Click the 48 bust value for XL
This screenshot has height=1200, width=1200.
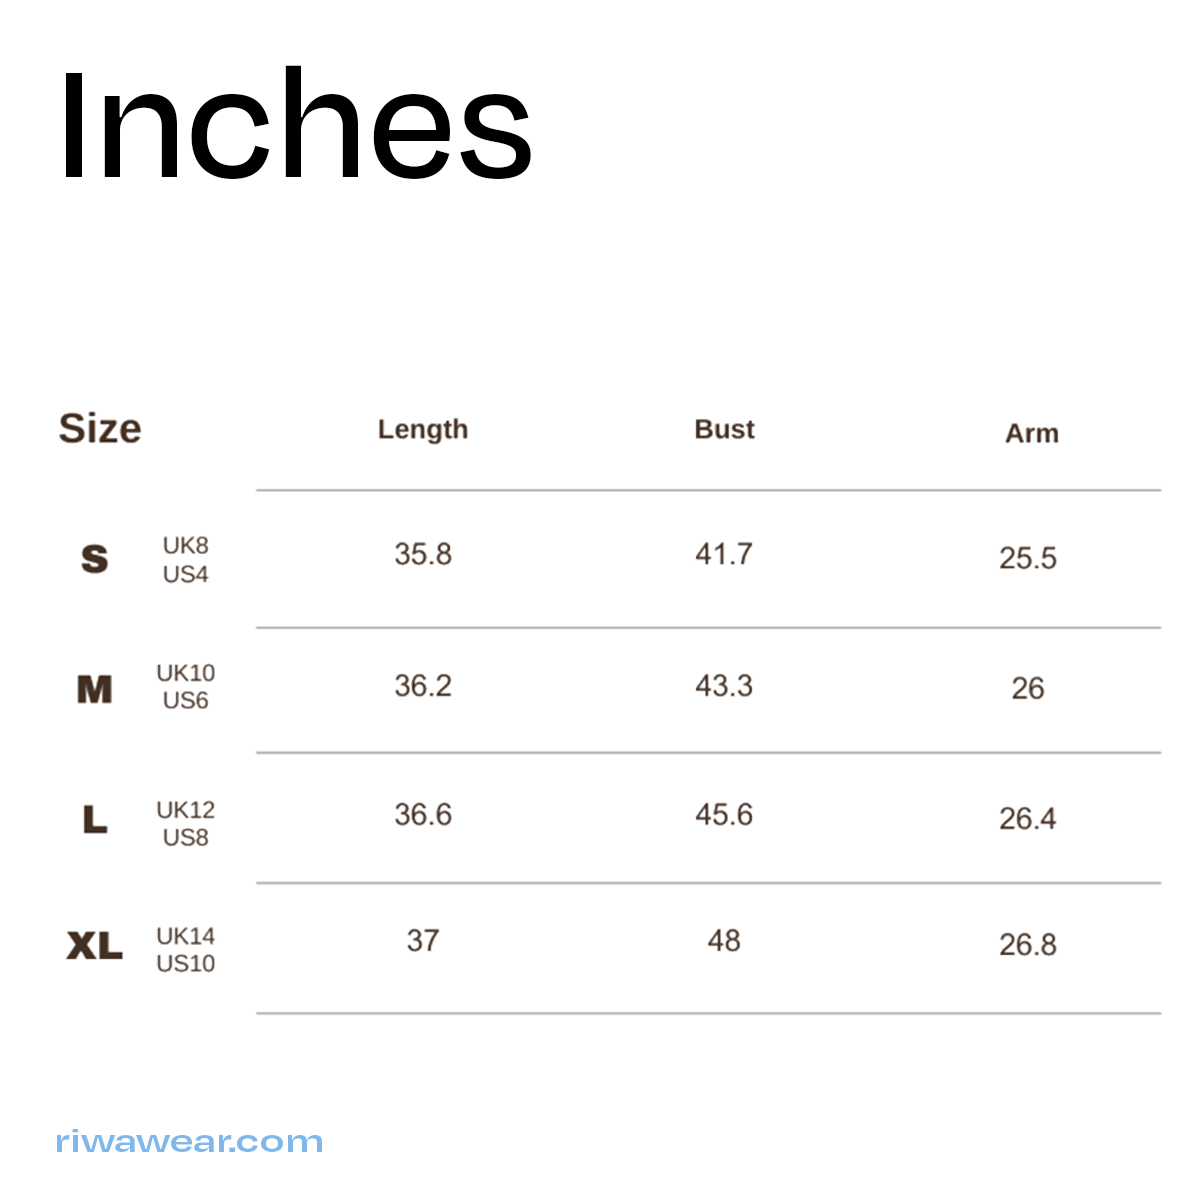[x=724, y=941]
